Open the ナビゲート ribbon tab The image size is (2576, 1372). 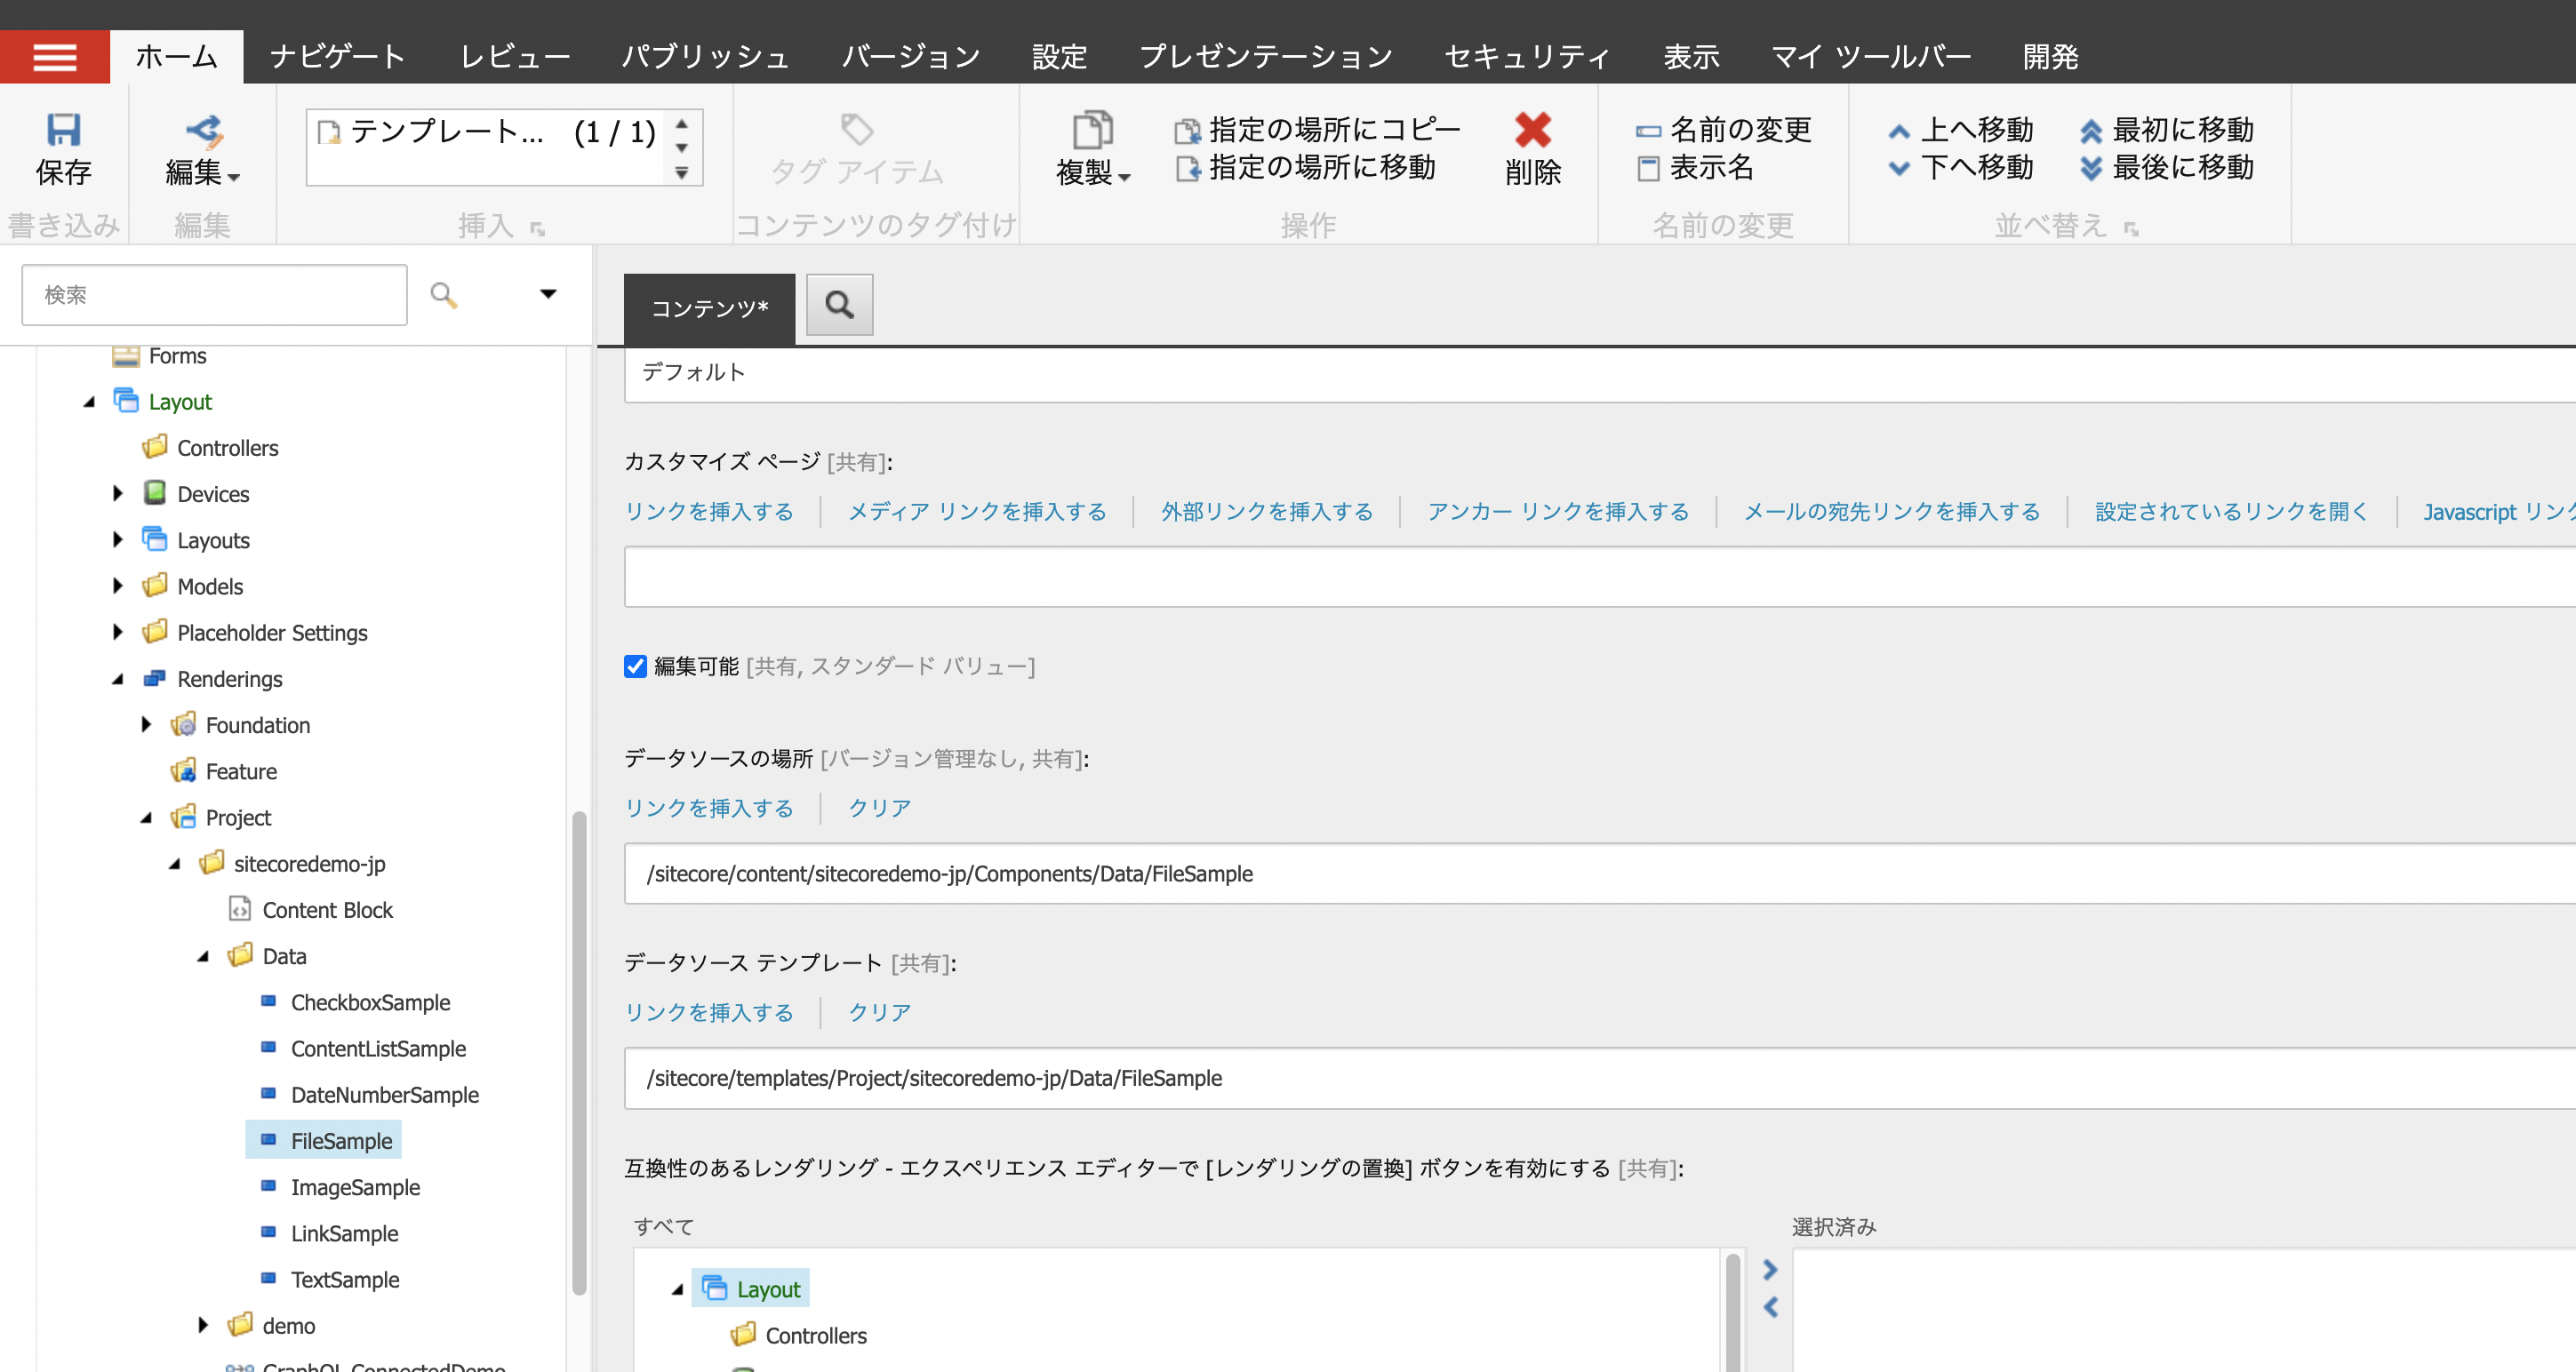[337, 57]
